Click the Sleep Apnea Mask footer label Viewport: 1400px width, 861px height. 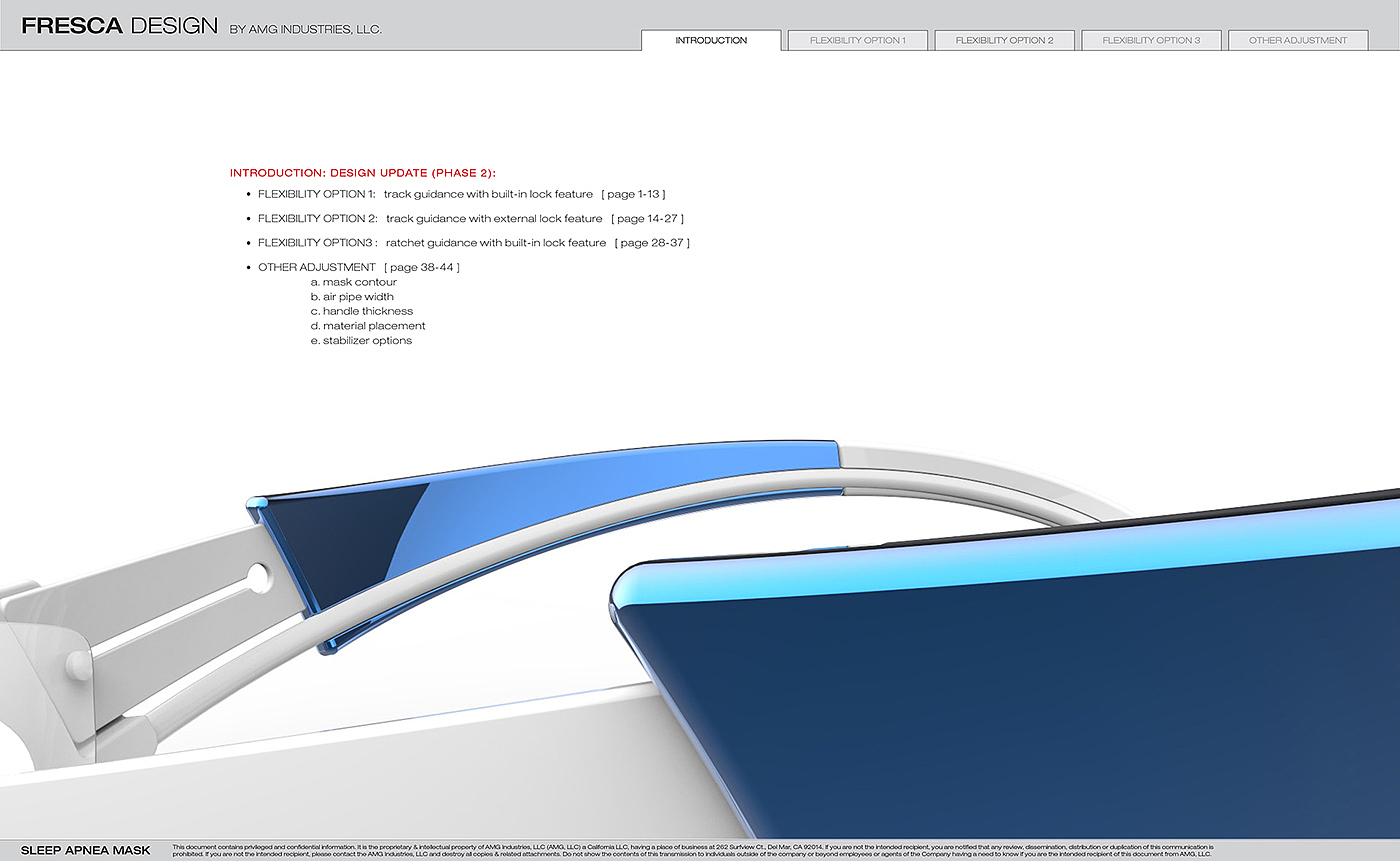[86, 851]
